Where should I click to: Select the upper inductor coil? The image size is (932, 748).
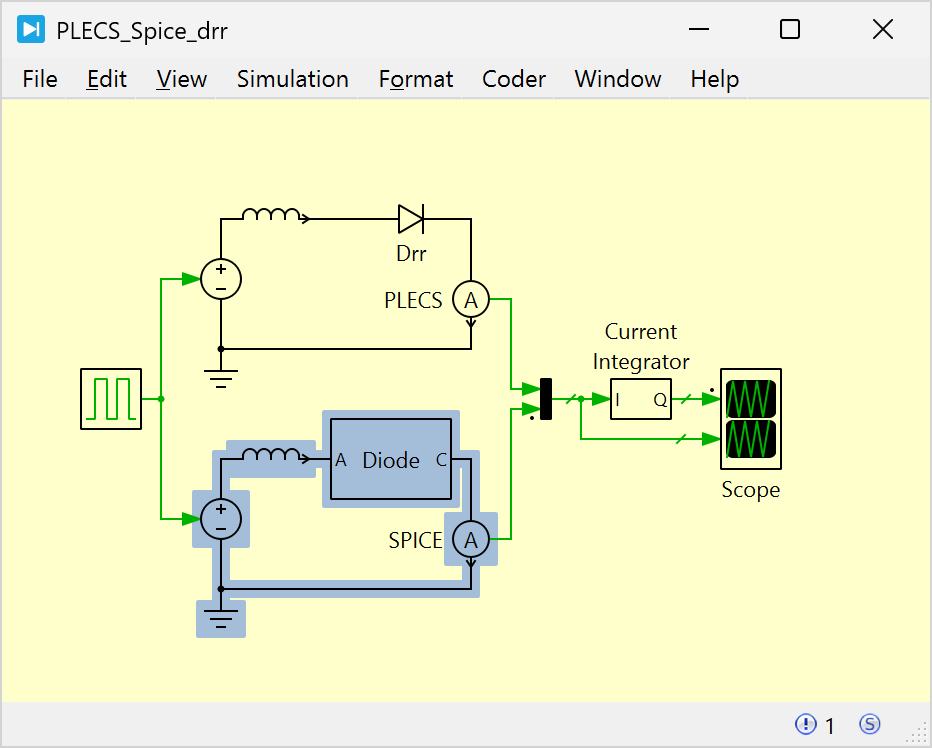point(272,215)
